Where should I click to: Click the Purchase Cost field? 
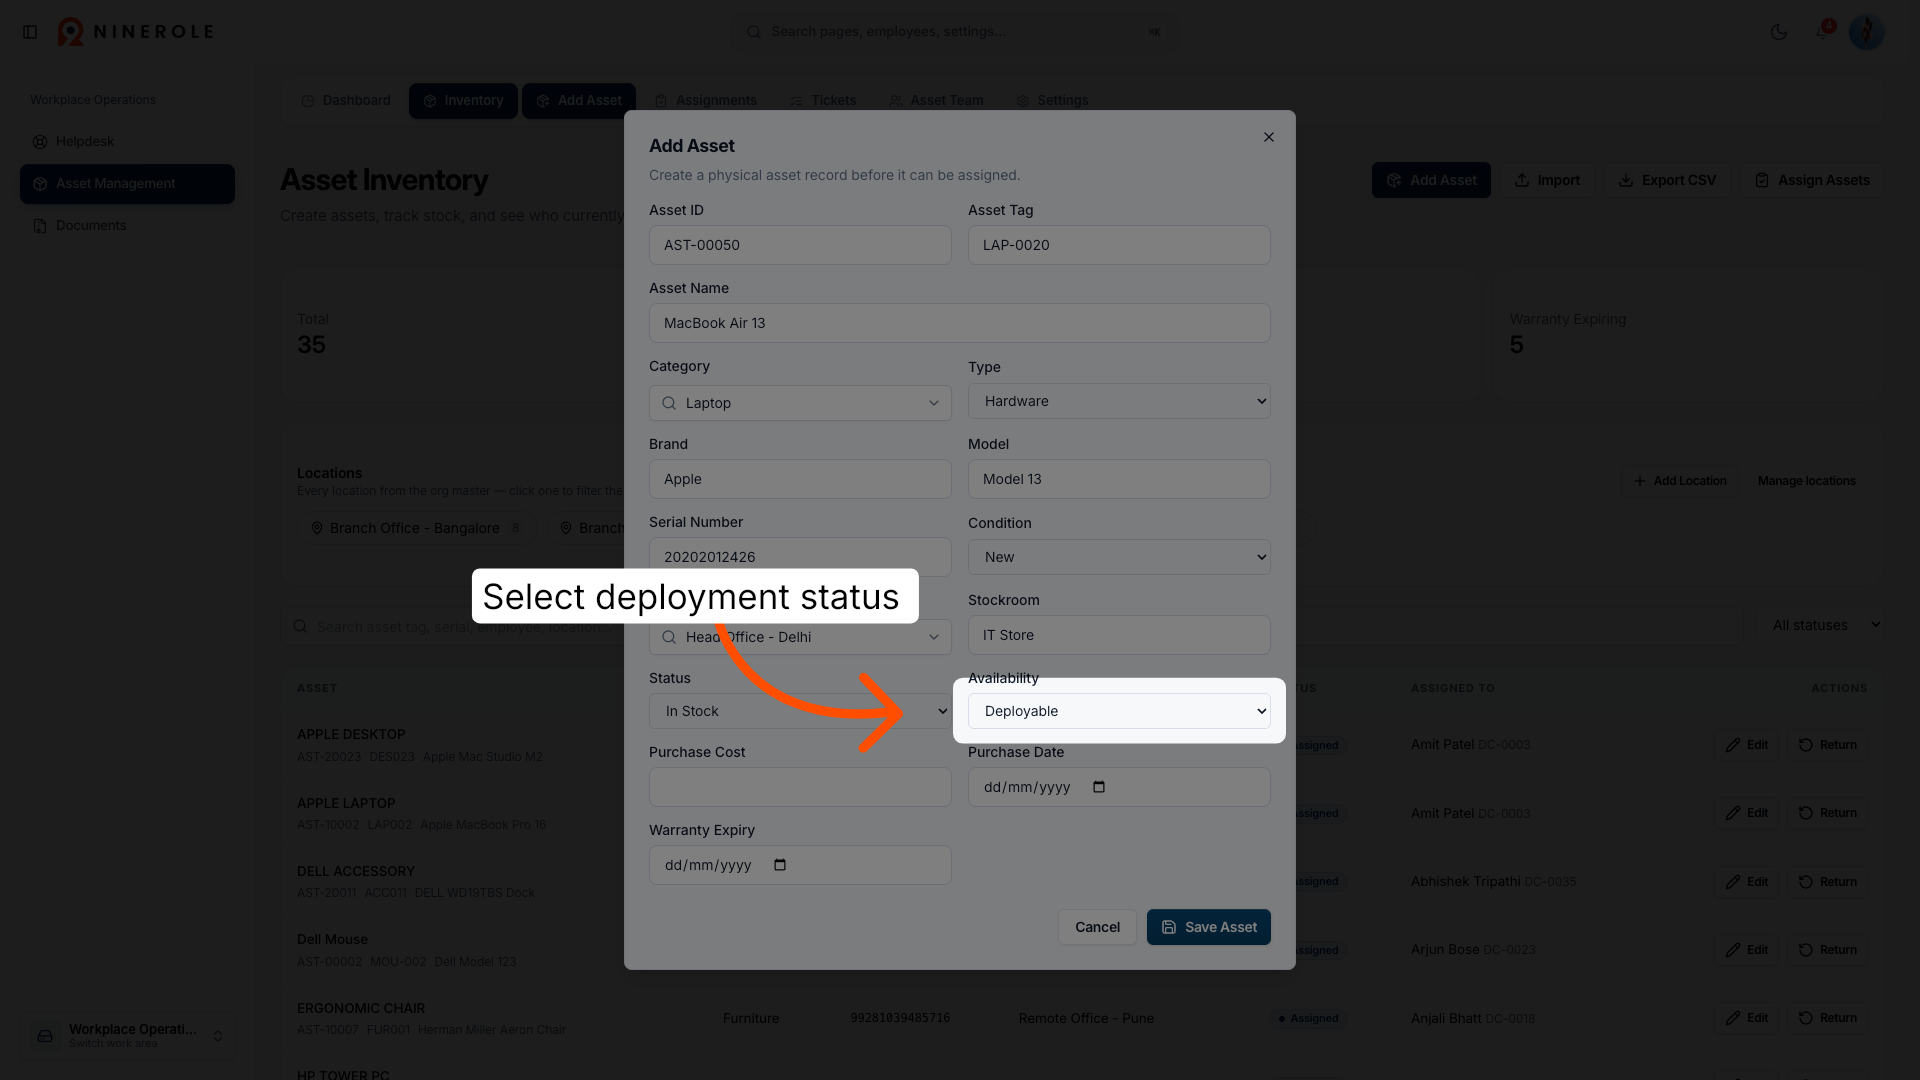coord(800,787)
